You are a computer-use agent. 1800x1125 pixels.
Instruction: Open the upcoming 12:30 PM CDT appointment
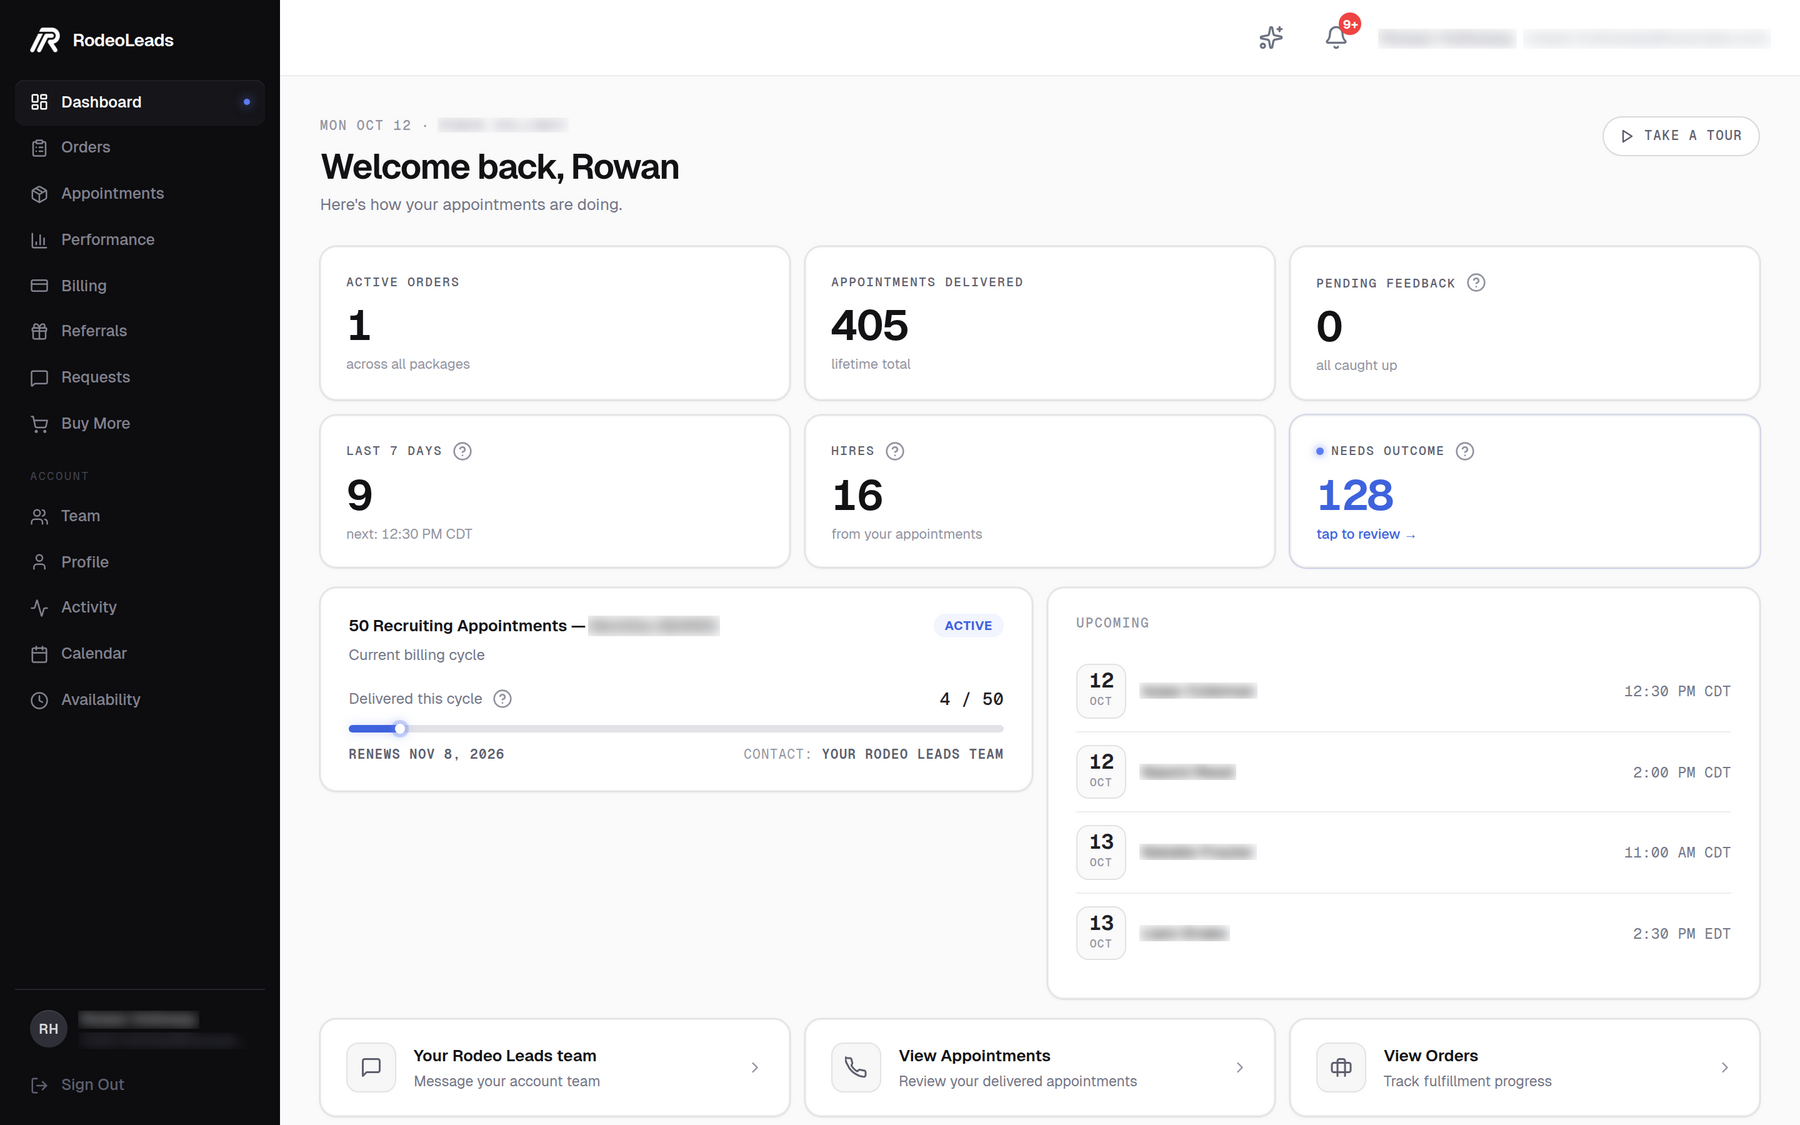click(x=1403, y=691)
